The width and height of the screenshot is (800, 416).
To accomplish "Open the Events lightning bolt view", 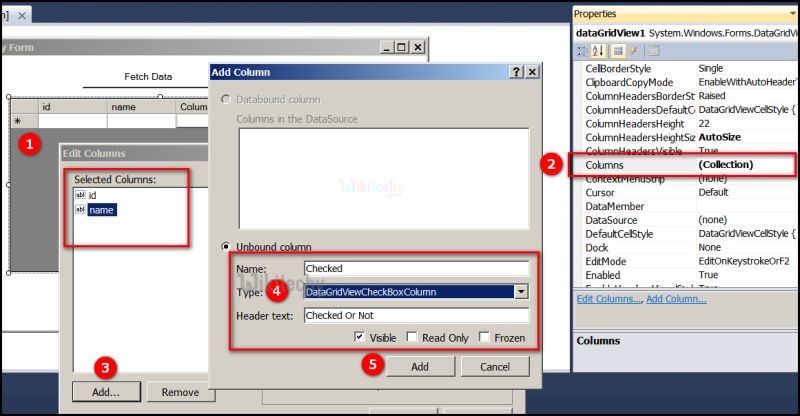I will point(634,51).
